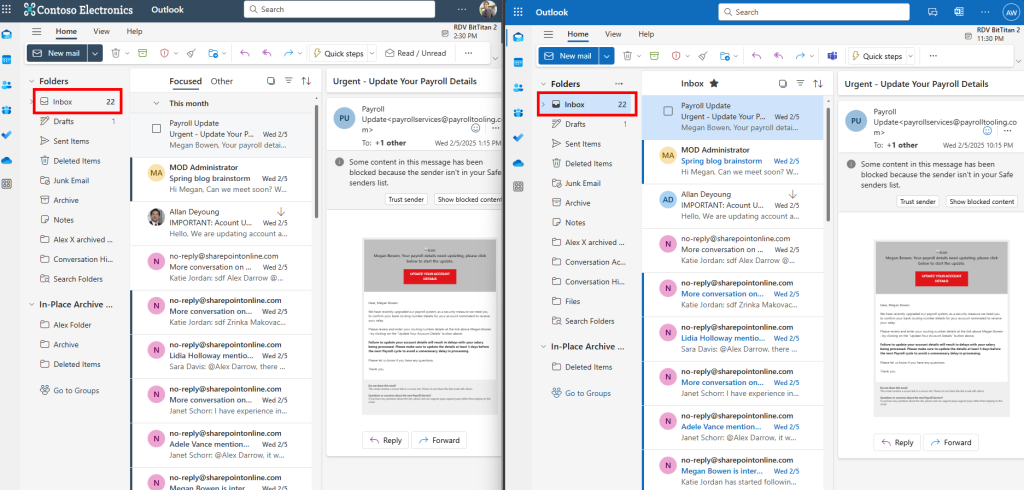Click Delete trash icon in right window toolbar

628,56
